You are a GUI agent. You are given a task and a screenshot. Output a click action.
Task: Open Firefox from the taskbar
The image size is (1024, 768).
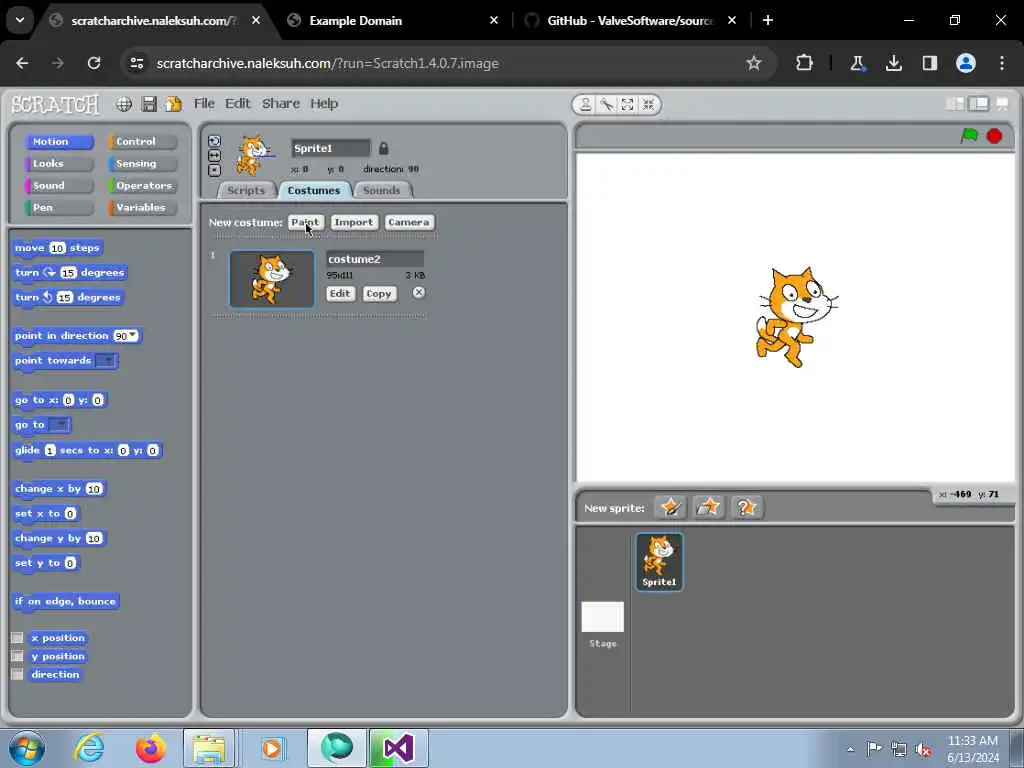(151, 748)
